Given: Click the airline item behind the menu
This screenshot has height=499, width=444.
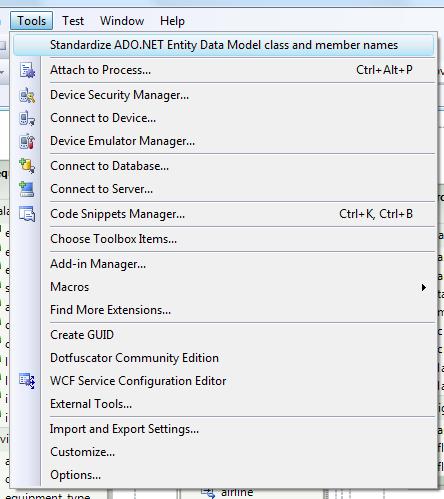Looking at the screenshot, I should click(x=237, y=493).
